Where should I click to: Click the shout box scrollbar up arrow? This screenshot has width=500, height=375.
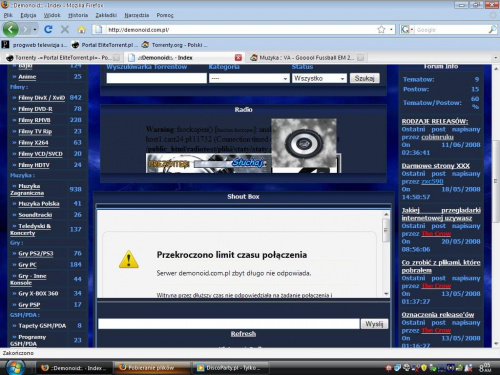coord(386,214)
